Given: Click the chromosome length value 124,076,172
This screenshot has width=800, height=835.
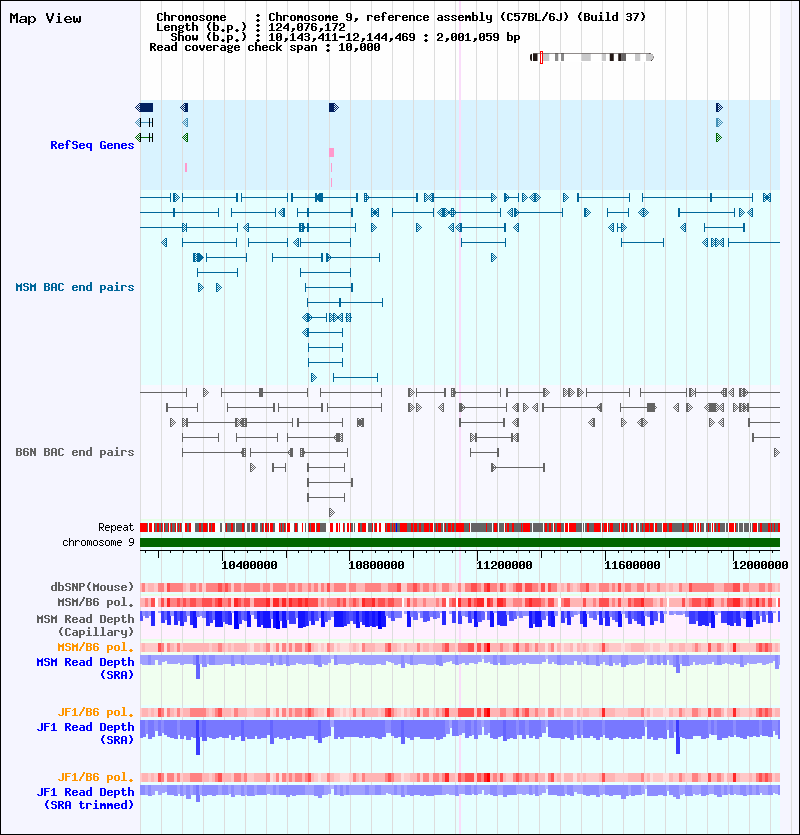Looking at the screenshot, I should point(307,27).
